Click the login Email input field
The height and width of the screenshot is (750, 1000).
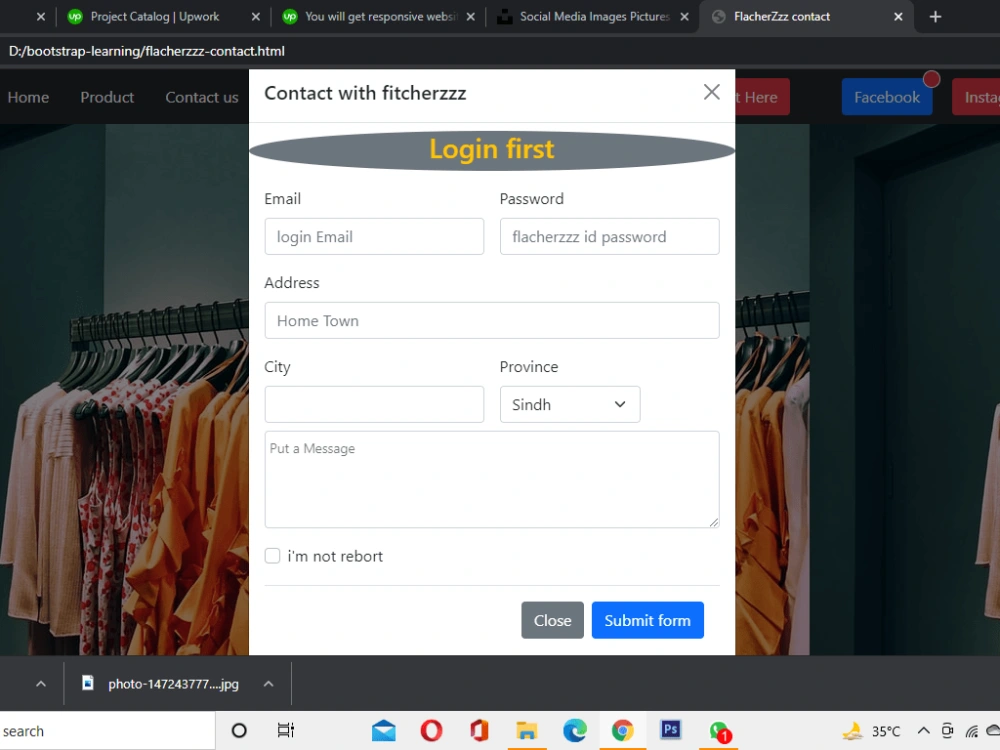click(374, 237)
